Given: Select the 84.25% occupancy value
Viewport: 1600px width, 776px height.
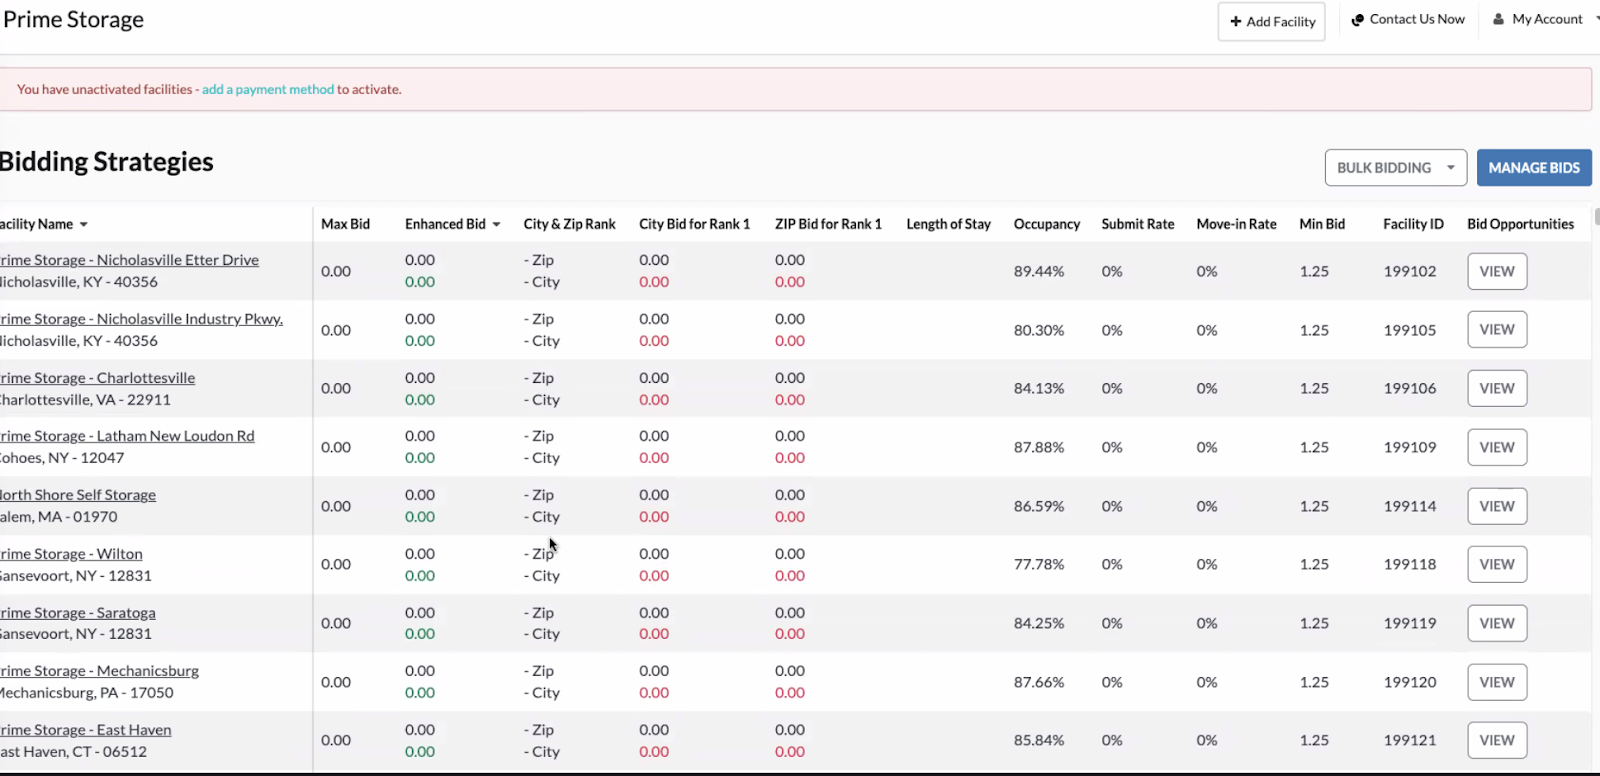Looking at the screenshot, I should click(1039, 623).
